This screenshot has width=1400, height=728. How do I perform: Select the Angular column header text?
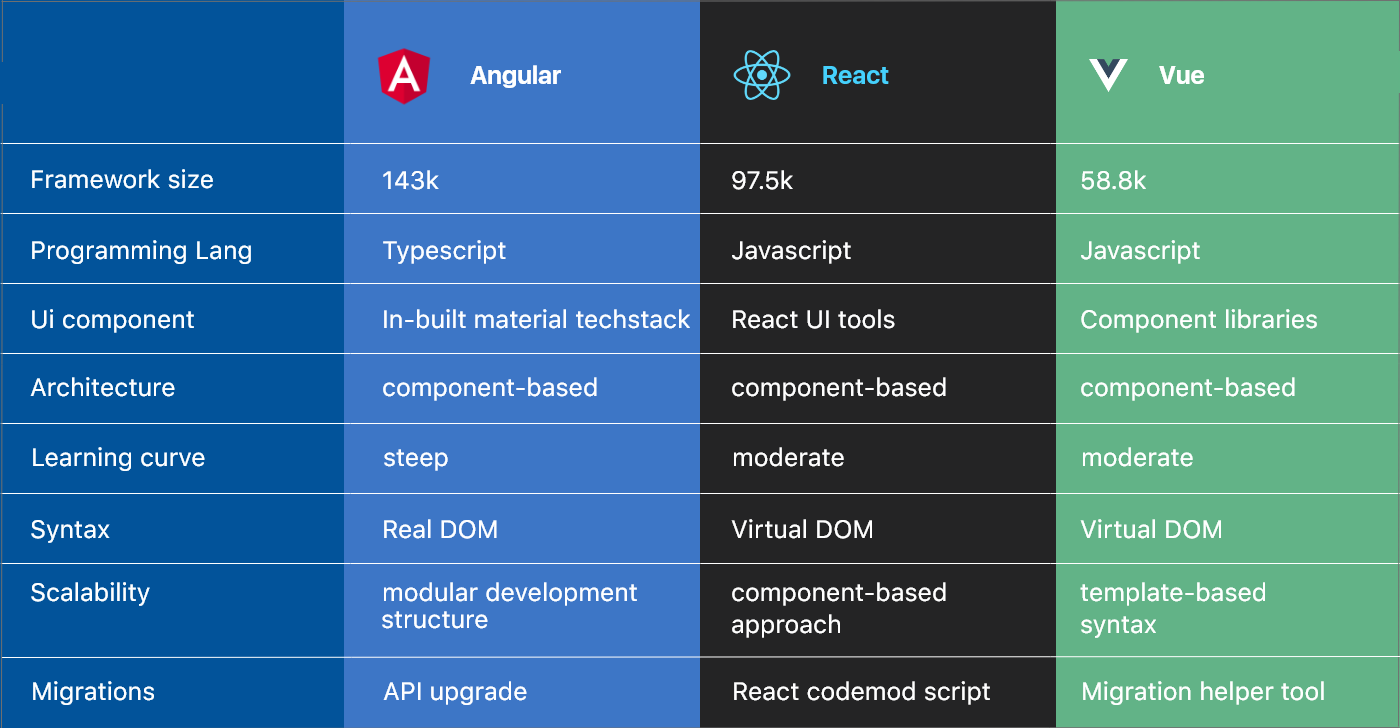click(x=515, y=76)
